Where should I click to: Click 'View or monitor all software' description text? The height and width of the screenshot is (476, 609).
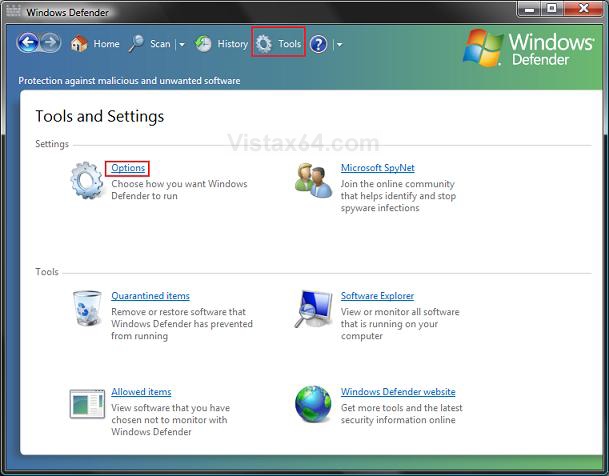pos(400,324)
